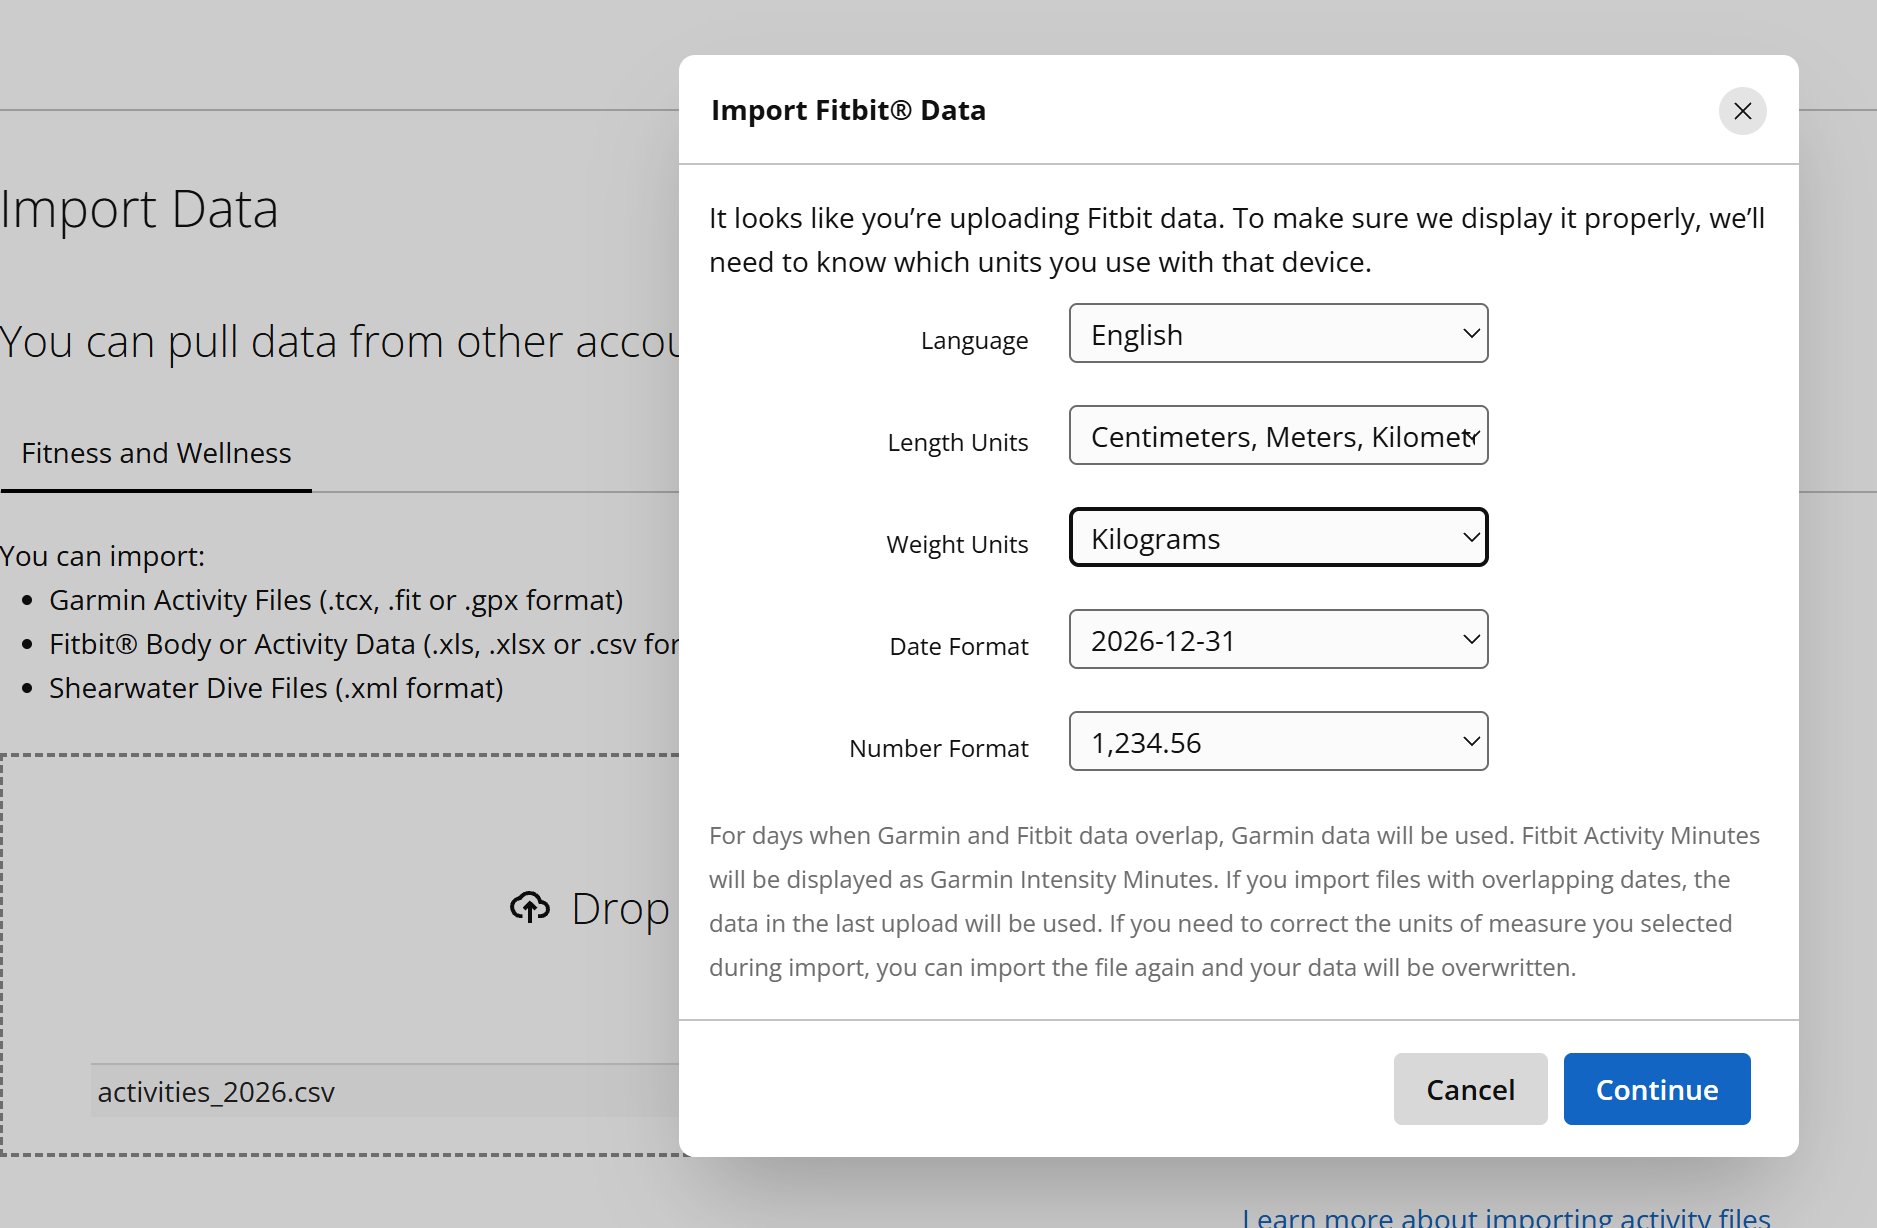
Task: Click the Number Format field label
Action: (938, 748)
